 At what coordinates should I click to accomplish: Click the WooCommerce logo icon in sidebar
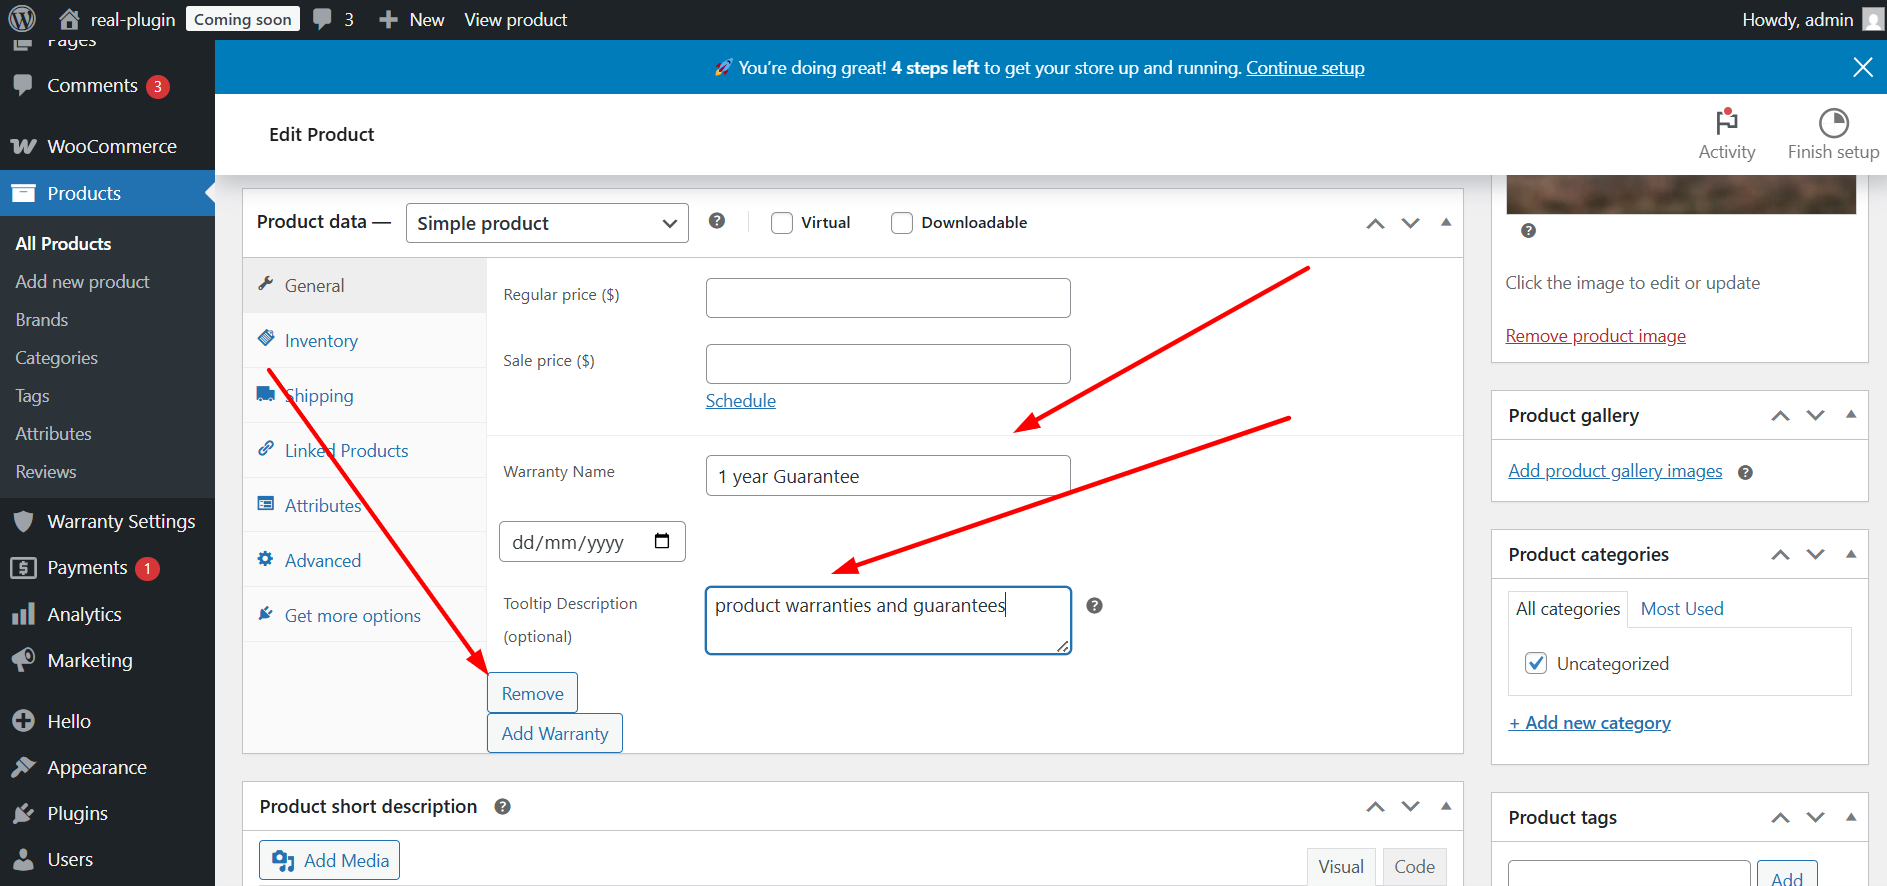(23, 147)
